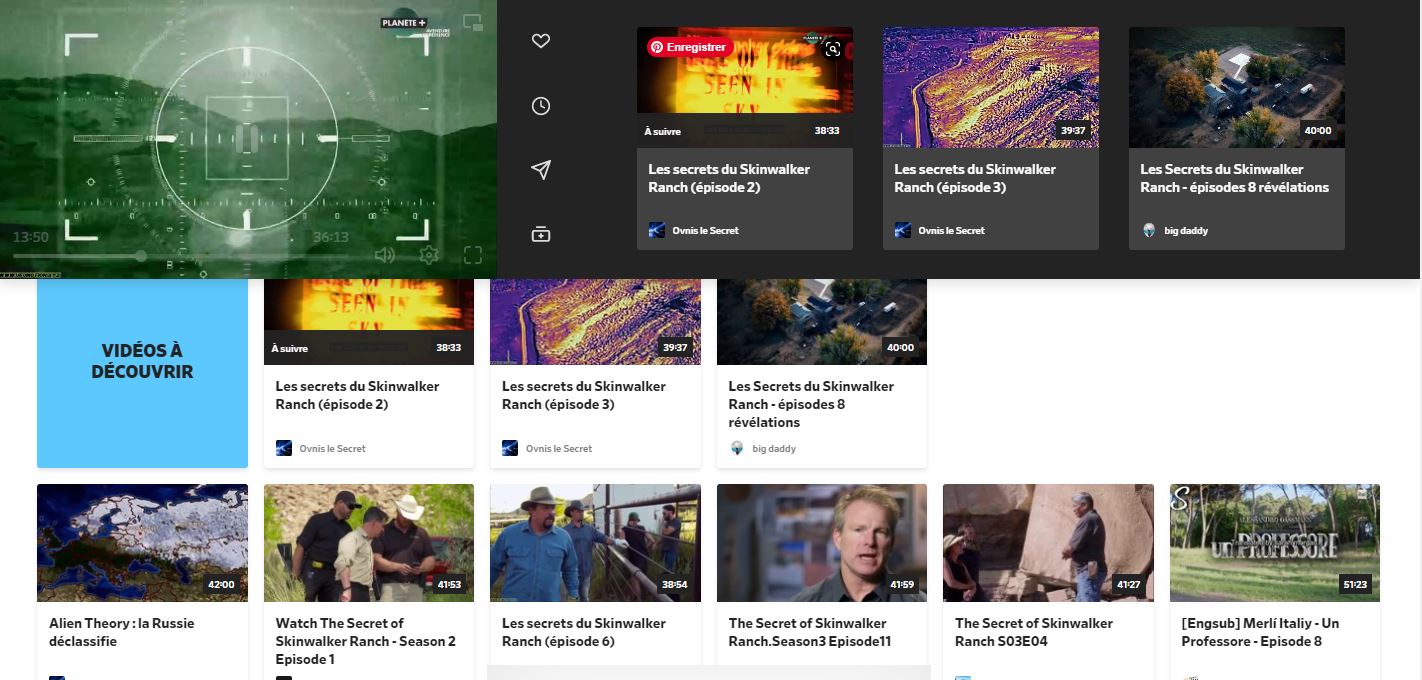Viewport: 1422px width, 680px height.
Task: Play the Merlí Italiy Un Professore thumbnail
Action: pos(1274,542)
